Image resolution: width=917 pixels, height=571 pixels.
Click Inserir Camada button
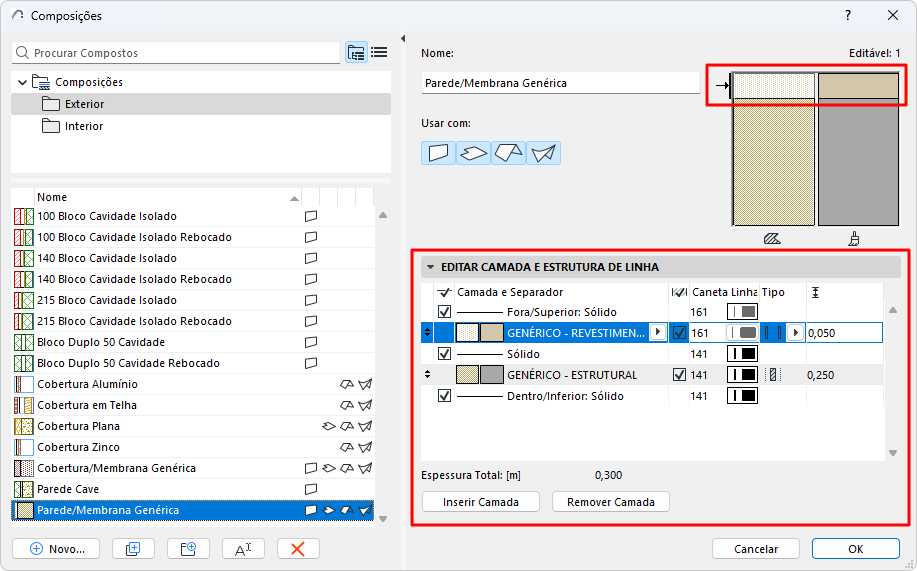(481, 502)
